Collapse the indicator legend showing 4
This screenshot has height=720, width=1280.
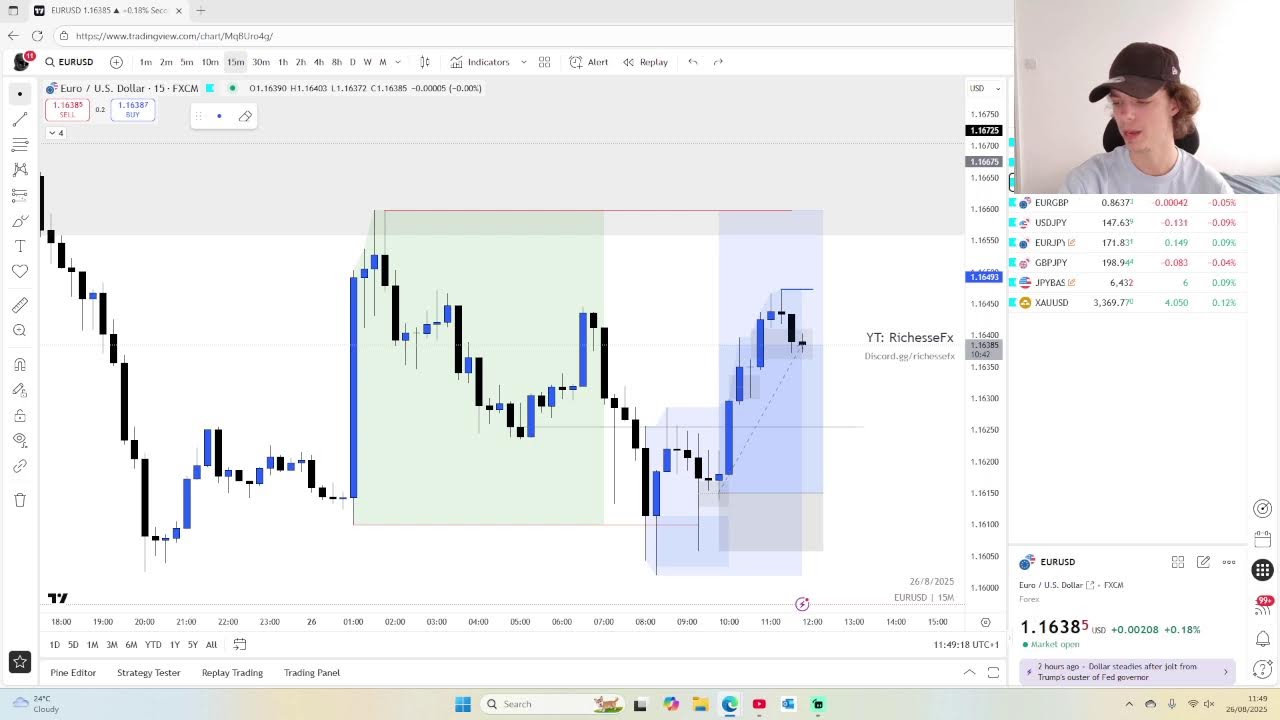56,133
